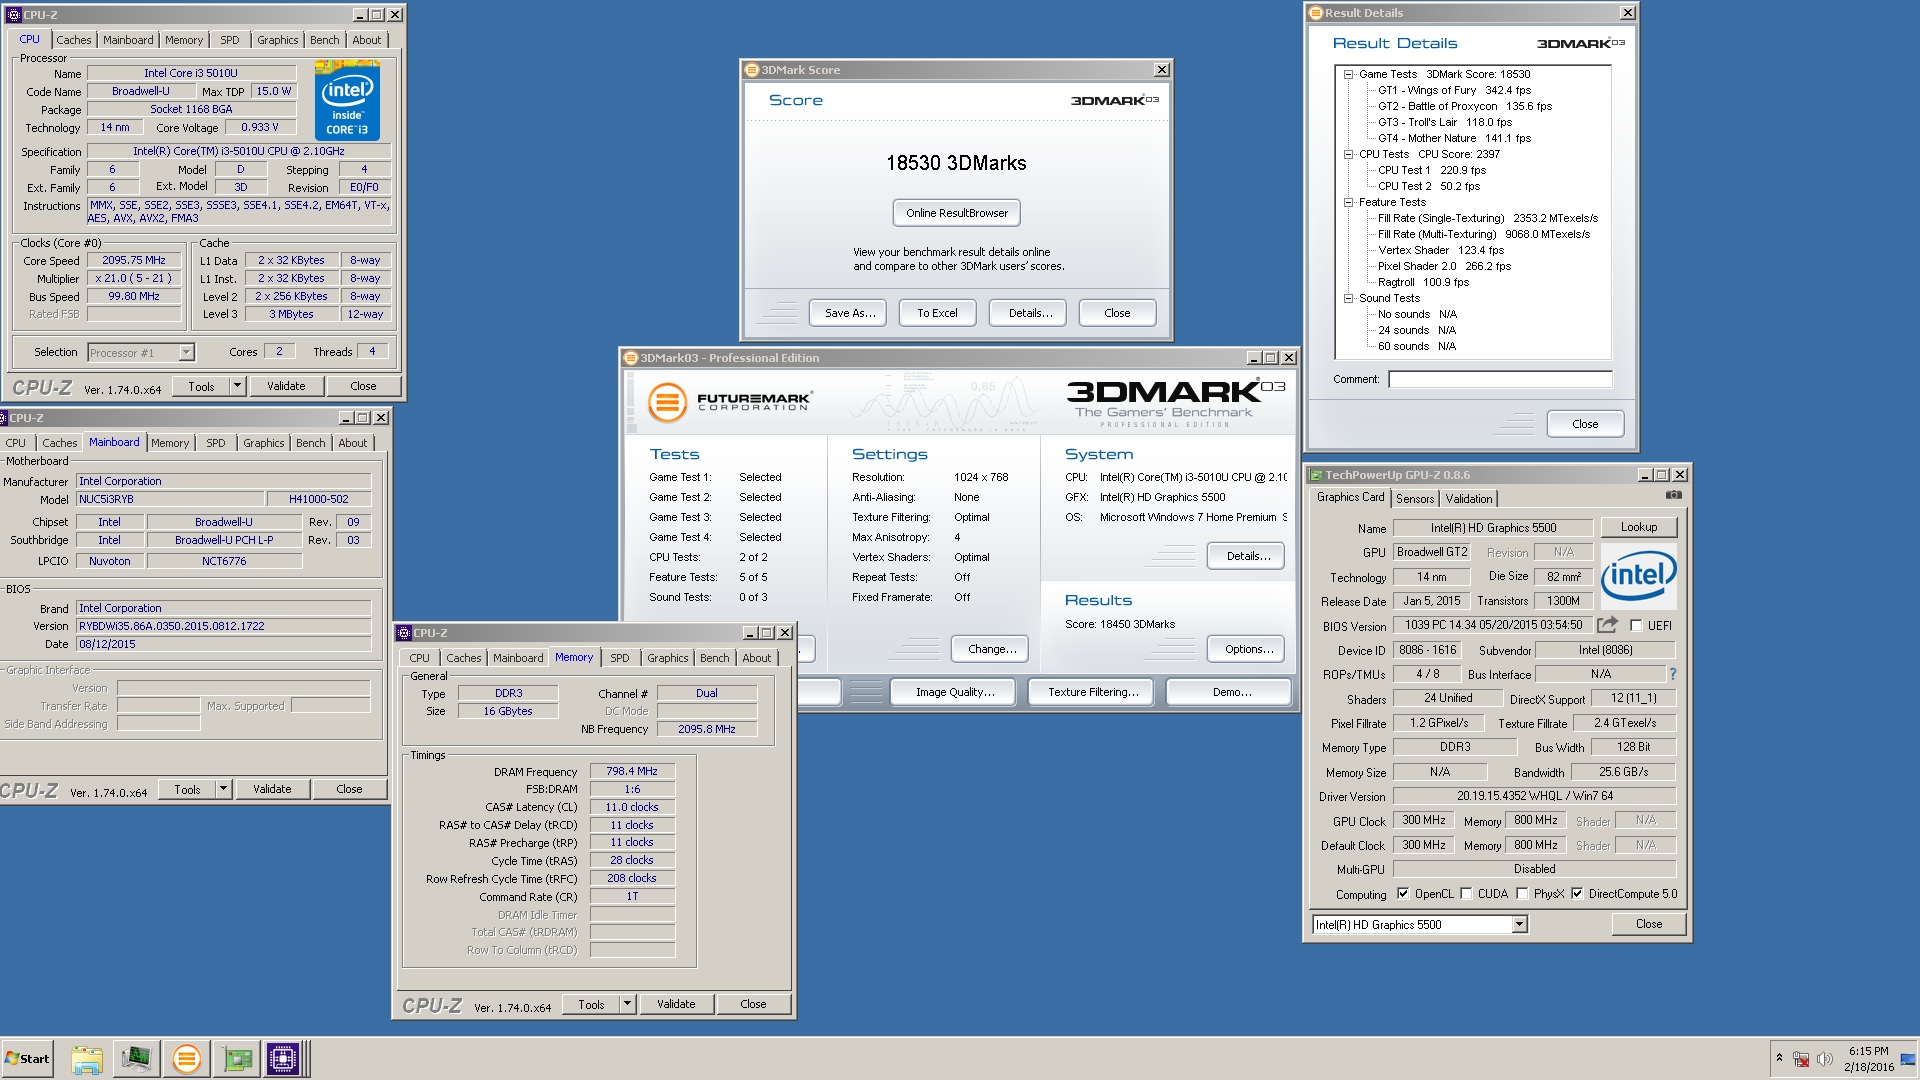This screenshot has height=1080, width=1920.
Task: Click the GPU-Z screenshot camera icon
Action: [1674, 495]
